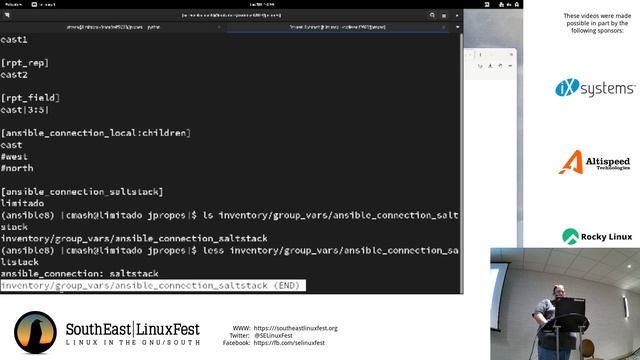Switch to the second terminal tab
640x360 pixels.
click(x=337, y=27)
